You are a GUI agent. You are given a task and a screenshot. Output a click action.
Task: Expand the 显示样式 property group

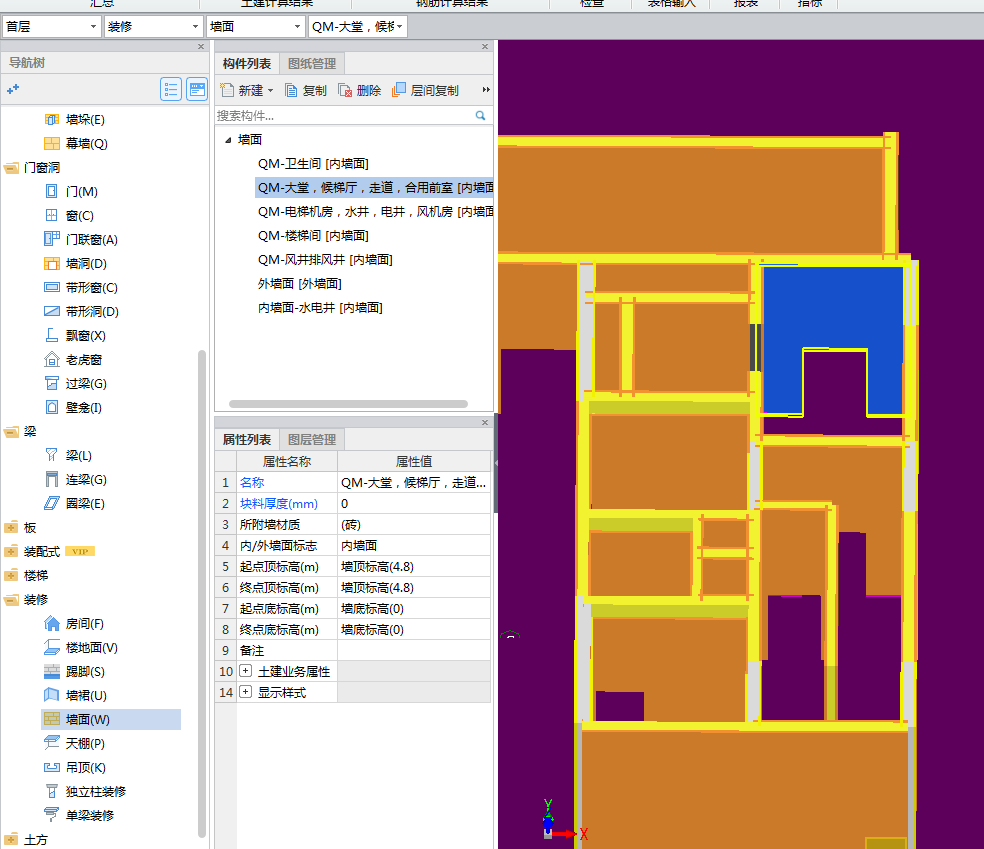[245, 692]
